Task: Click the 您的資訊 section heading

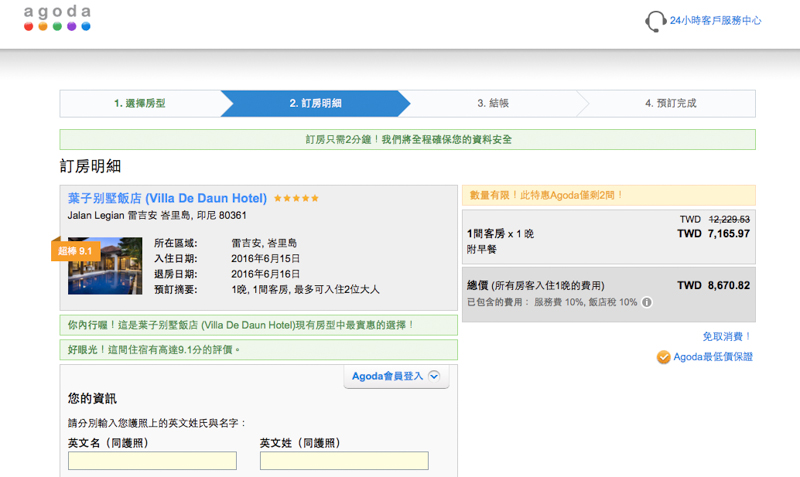Action: (92, 398)
